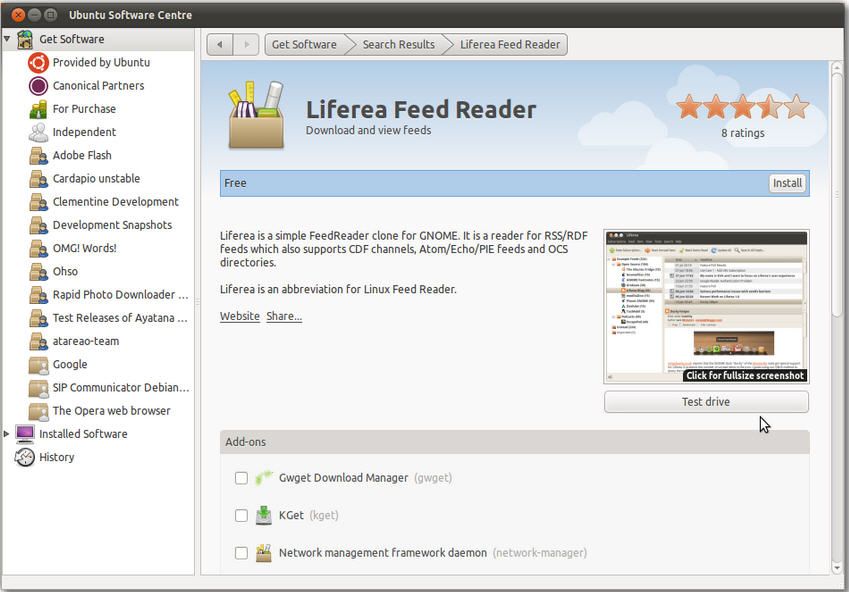Click the vertical scrollbar handle
849x592 pixels.
[x=837, y=194]
